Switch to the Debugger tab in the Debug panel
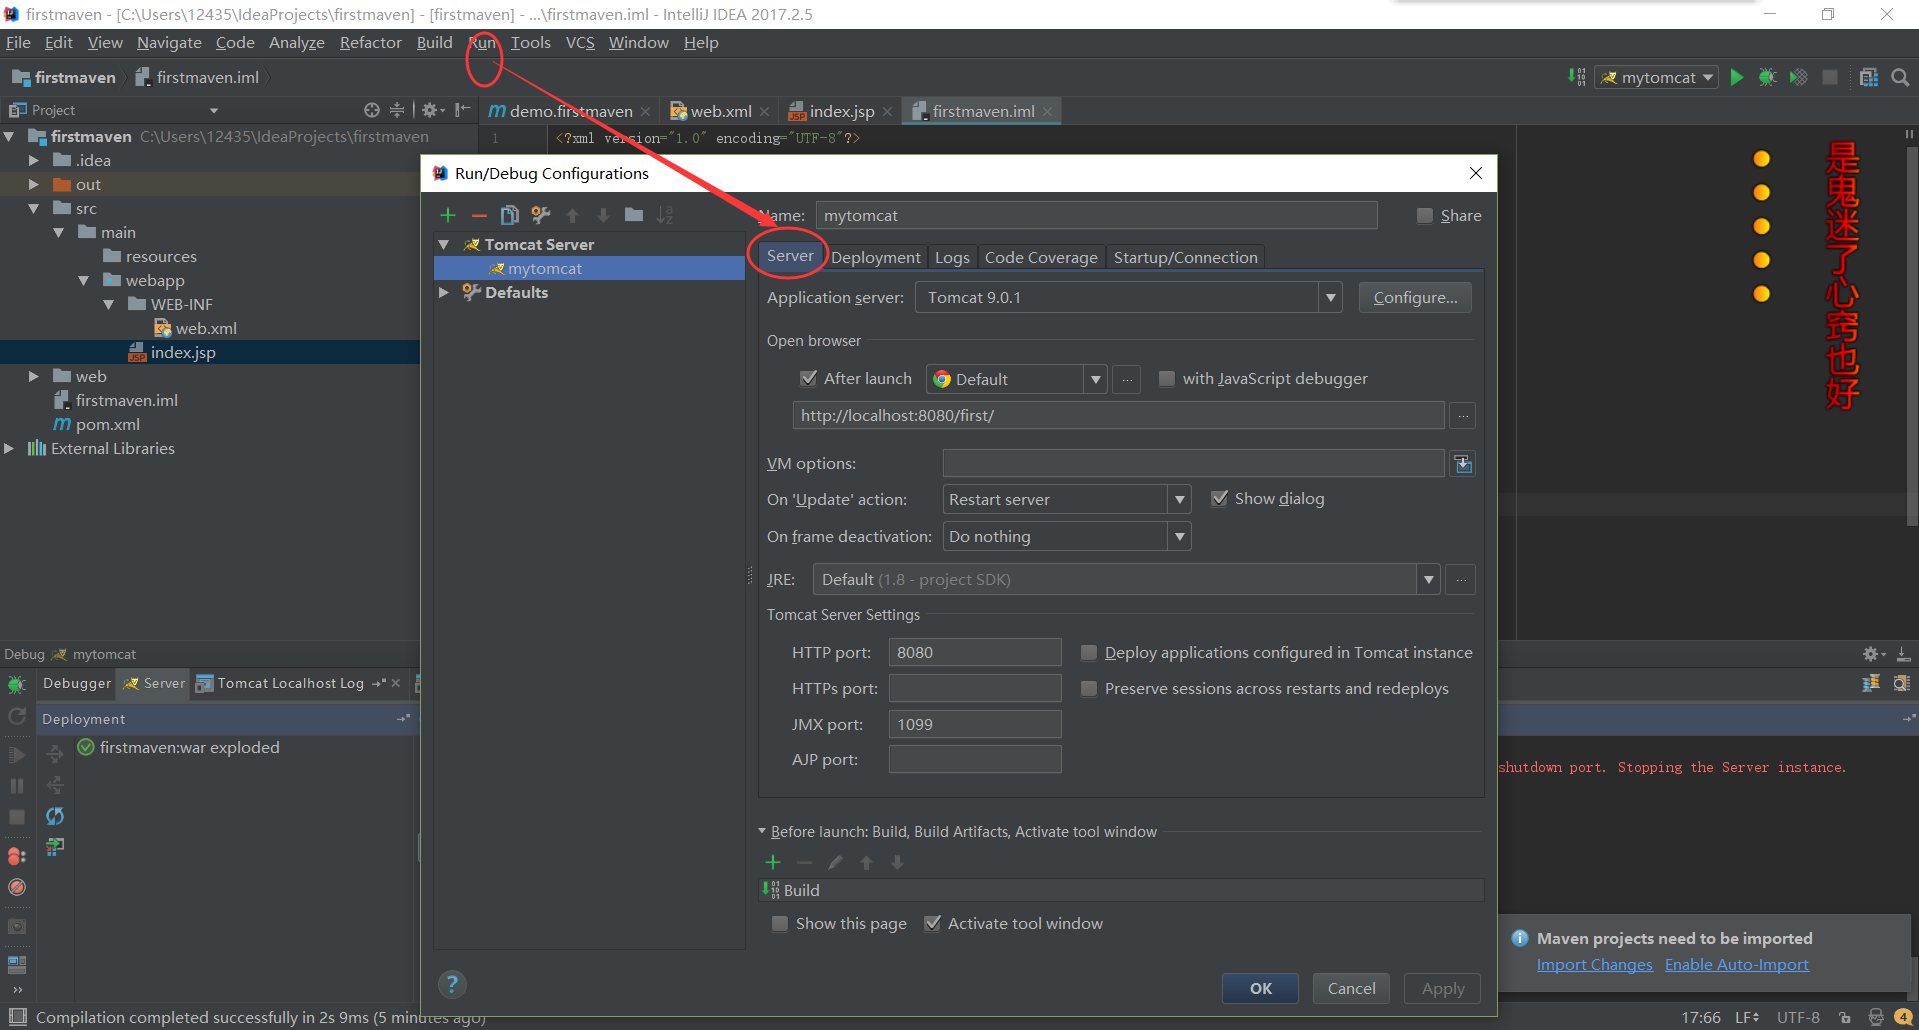This screenshot has height=1030, width=1919. [x=77, y=683]
